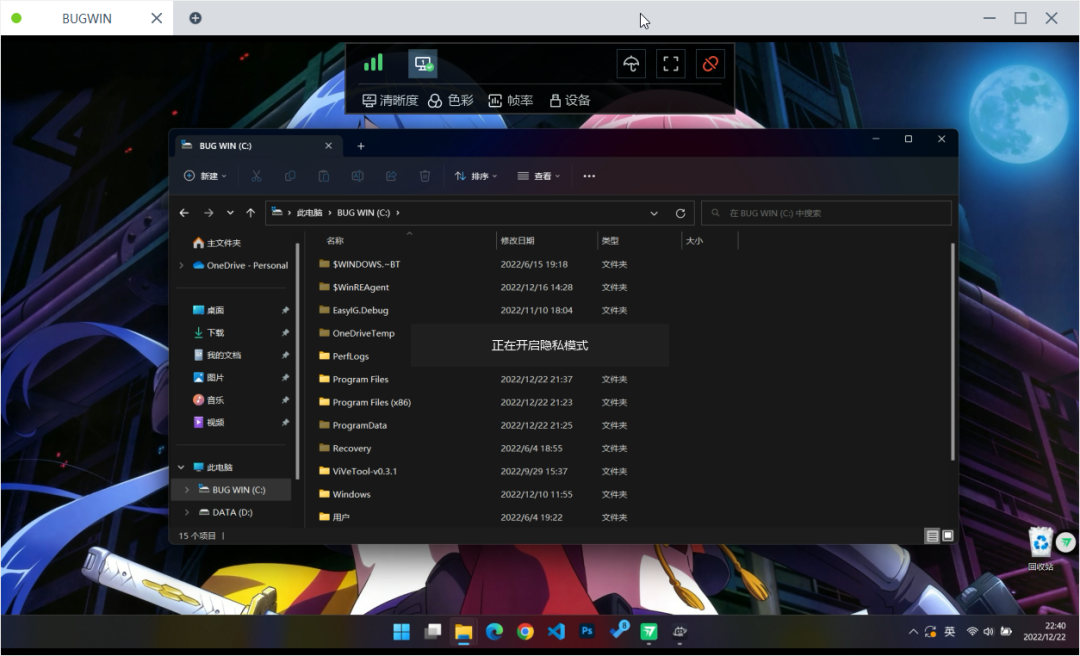Expand the 查看 view dropdown
Viewport: 1080px width, 656px height.
coord(538,176)
